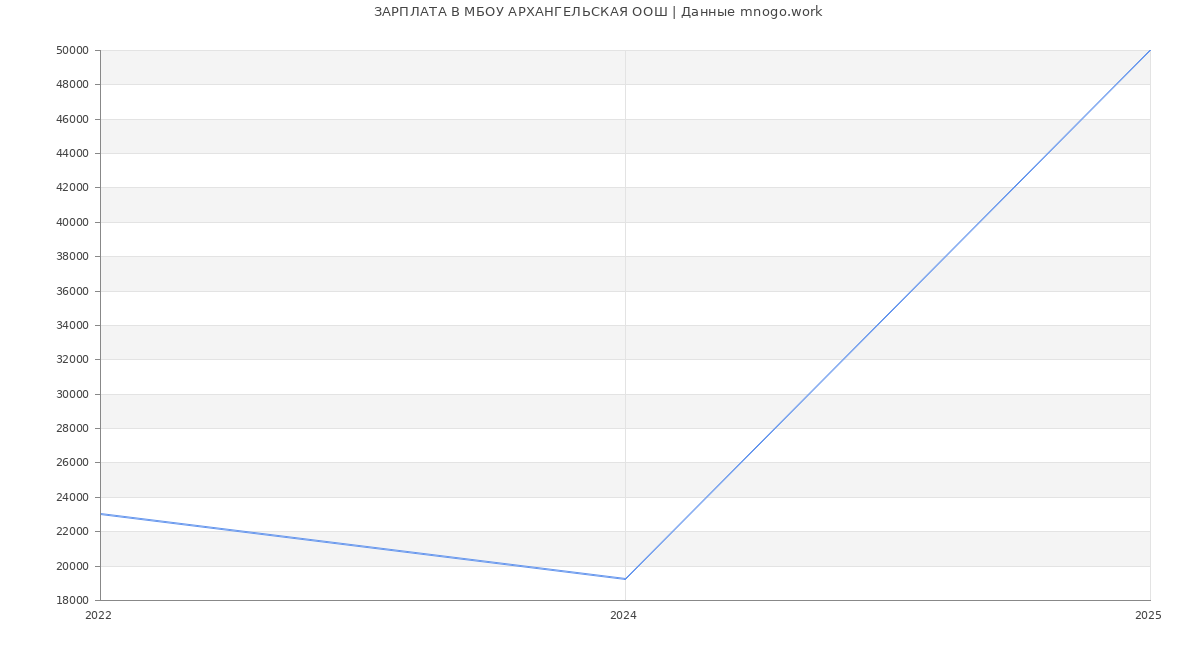Click the 2024 x-axis label
Viewport: 1200px width, 650px height.
[623, 616]
